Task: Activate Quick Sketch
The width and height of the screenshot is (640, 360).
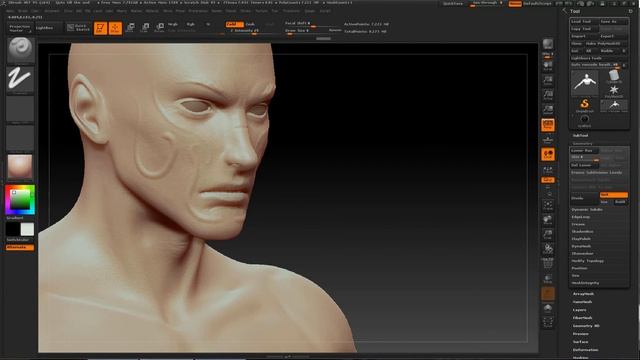Action: (78, 28)
